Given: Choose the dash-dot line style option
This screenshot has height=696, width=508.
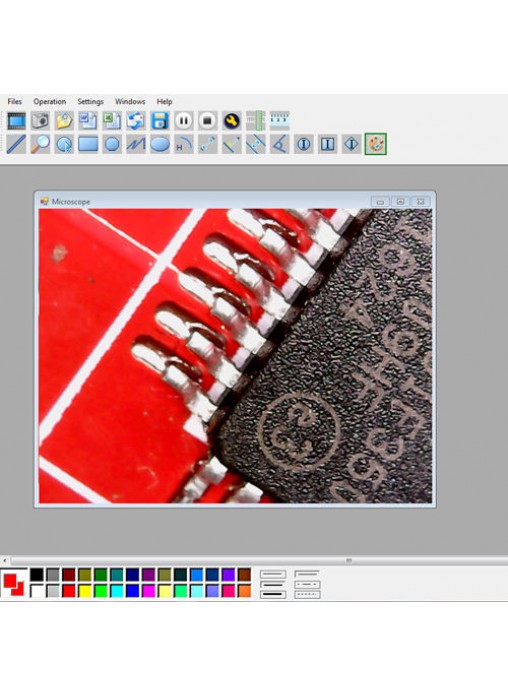Looking at the screenshot, I should [x=307, y=584].
